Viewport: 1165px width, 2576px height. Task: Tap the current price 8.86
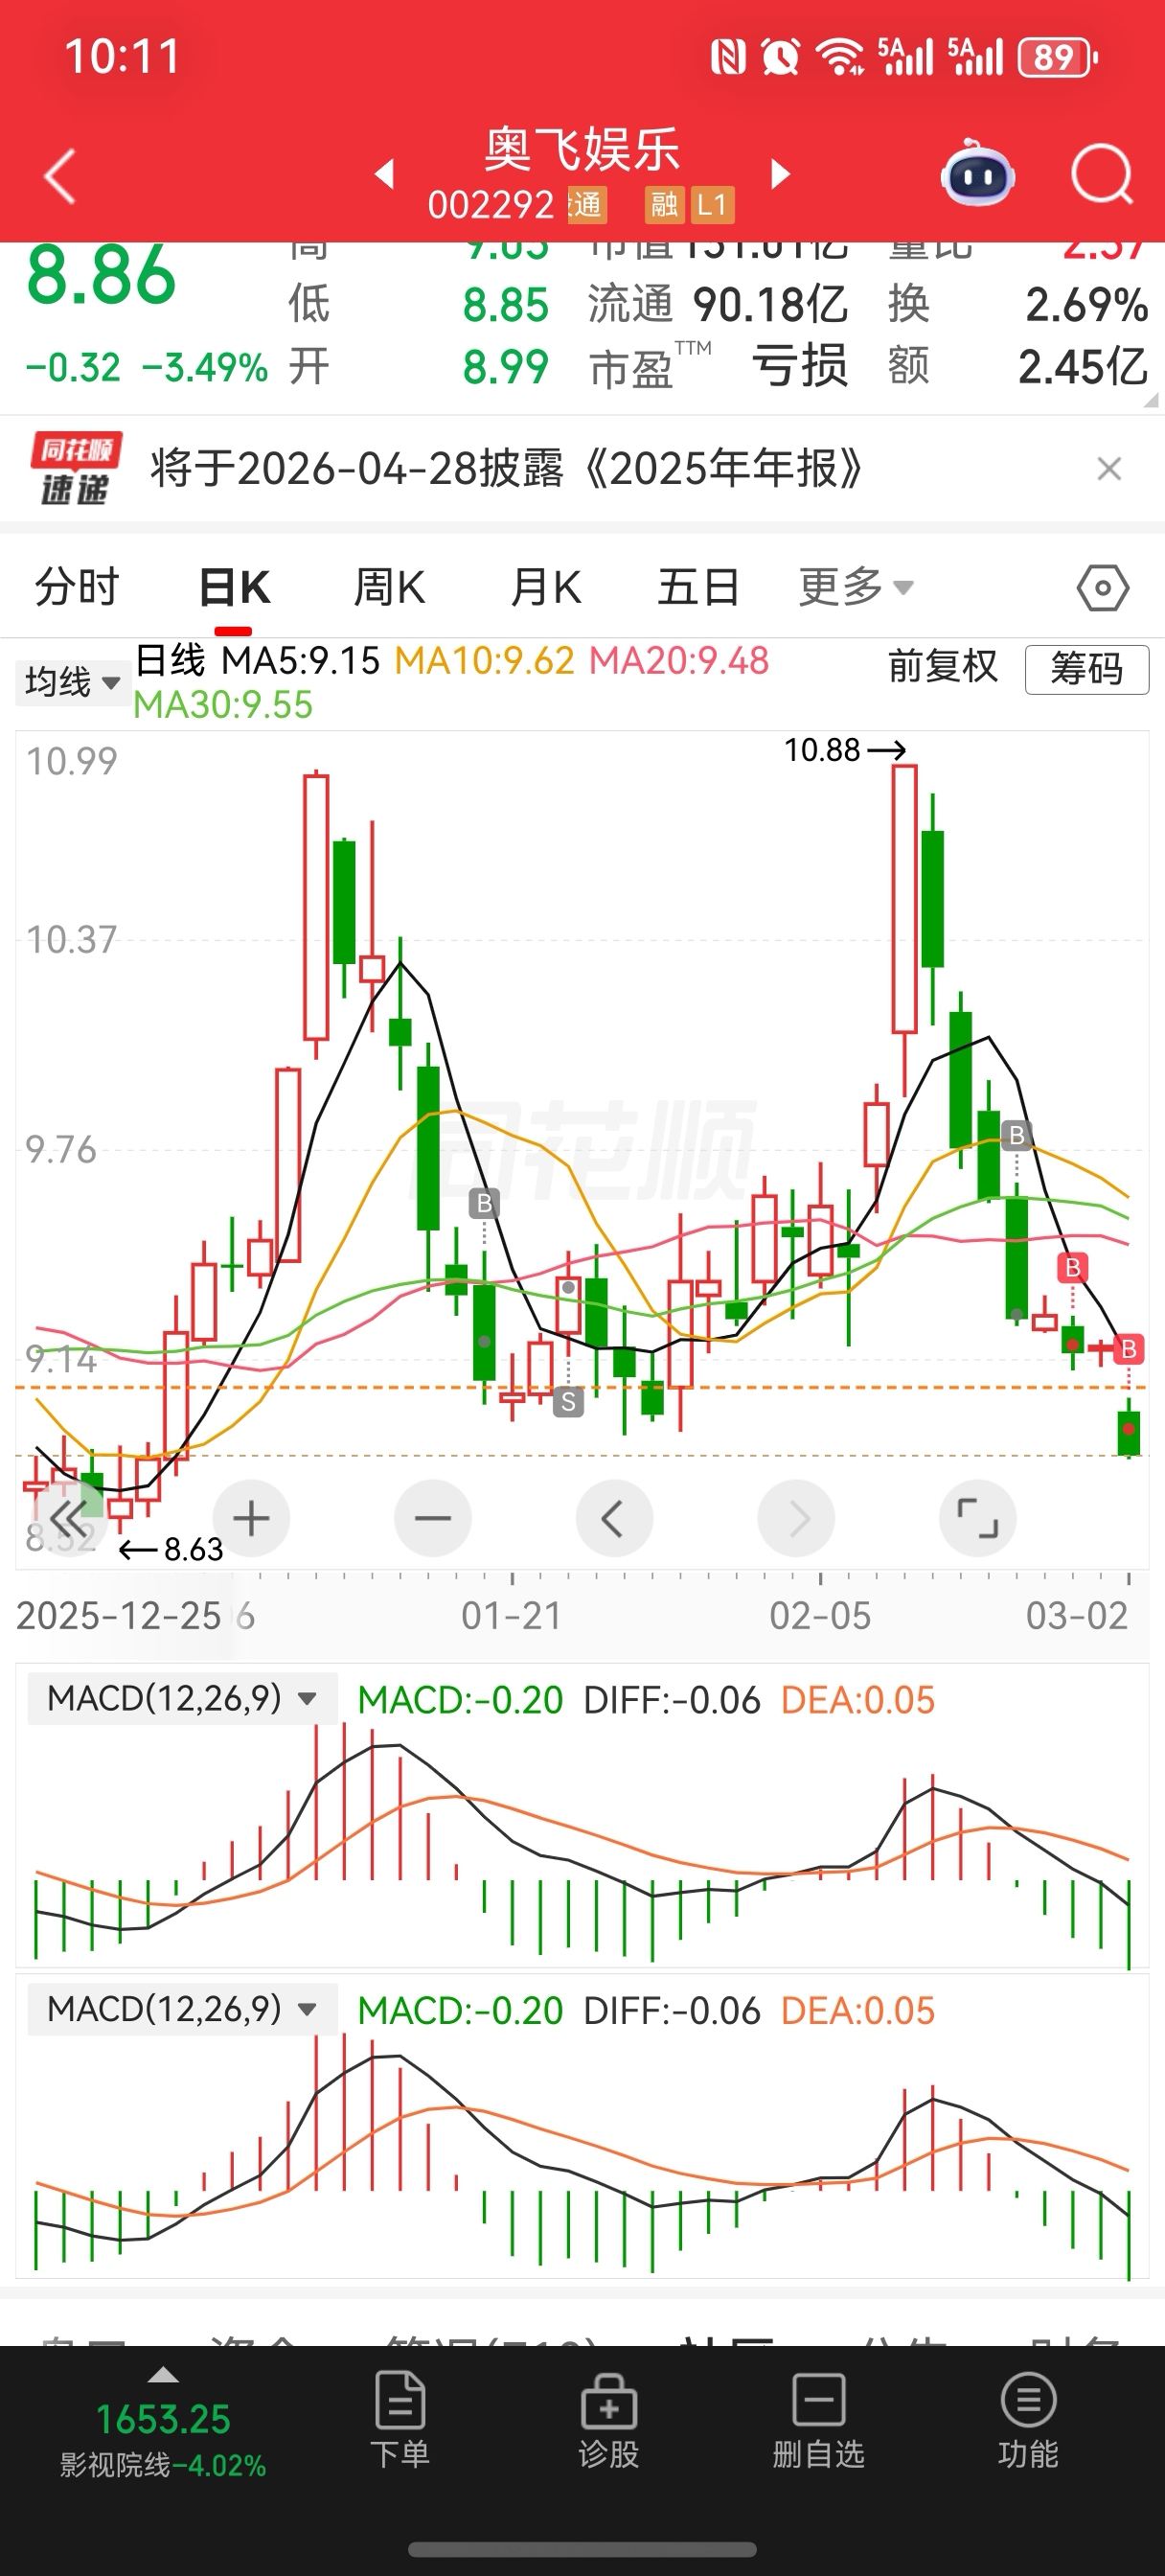coord(101,276)
